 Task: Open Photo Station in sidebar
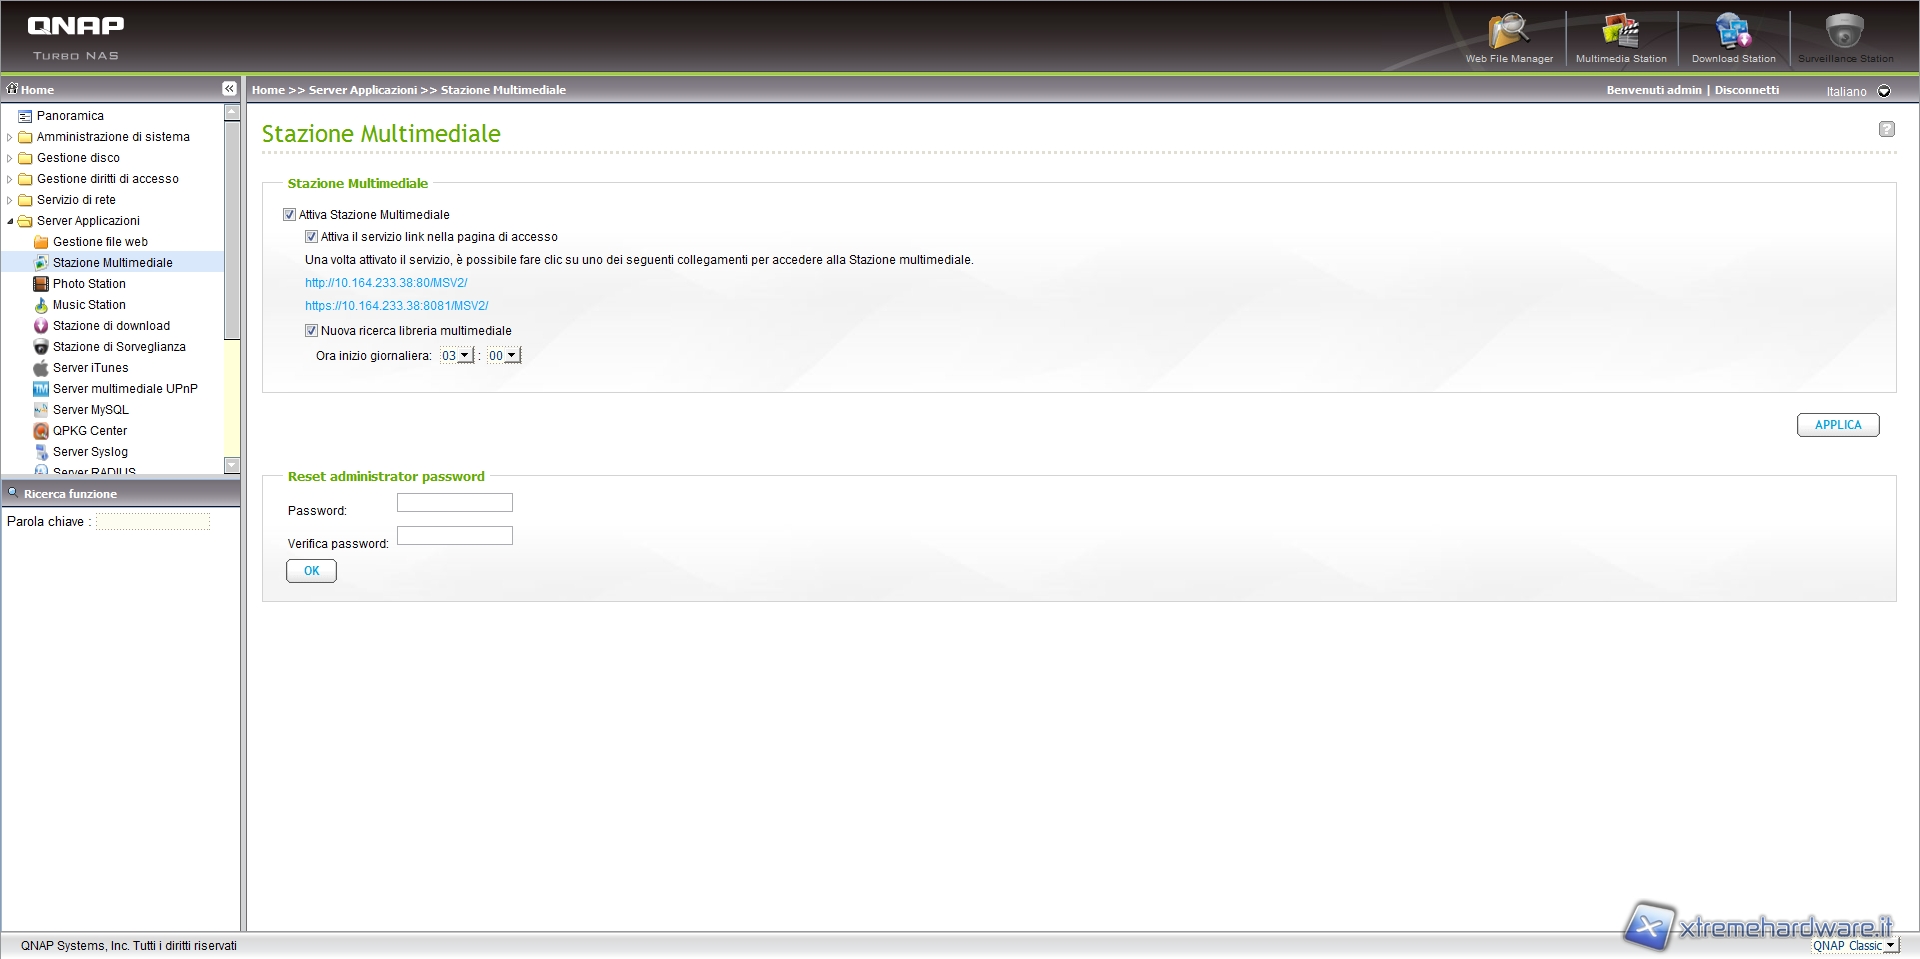(89, 284)
